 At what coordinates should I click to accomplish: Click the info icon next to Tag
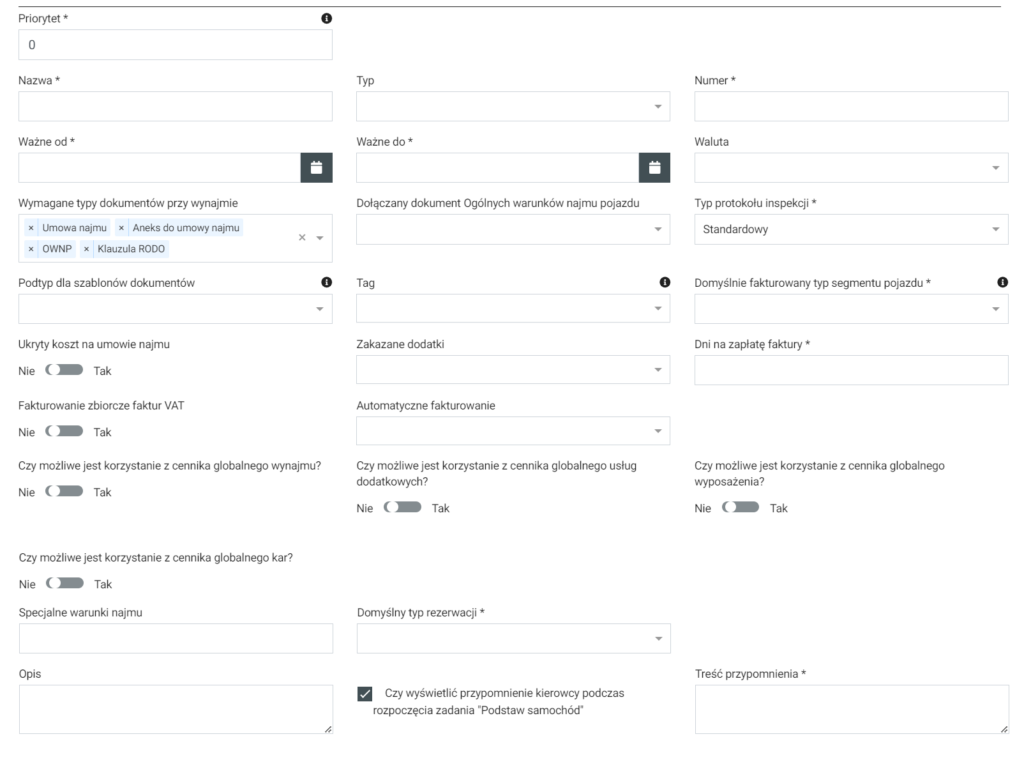tap(665, 283)
